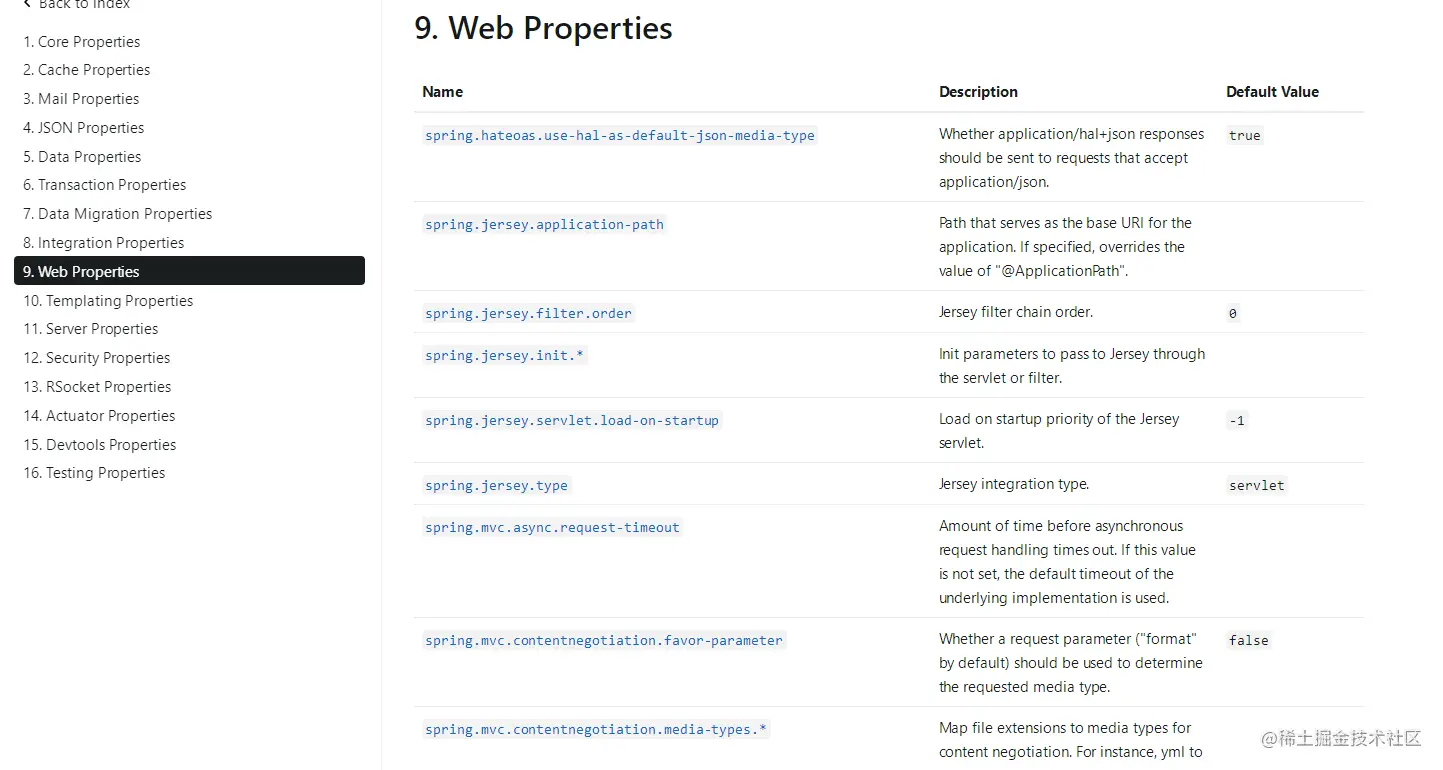Screen dimensions: 1443x770
Task: Click spring.jersey.filter.order property link
Action: click(528, 313)
